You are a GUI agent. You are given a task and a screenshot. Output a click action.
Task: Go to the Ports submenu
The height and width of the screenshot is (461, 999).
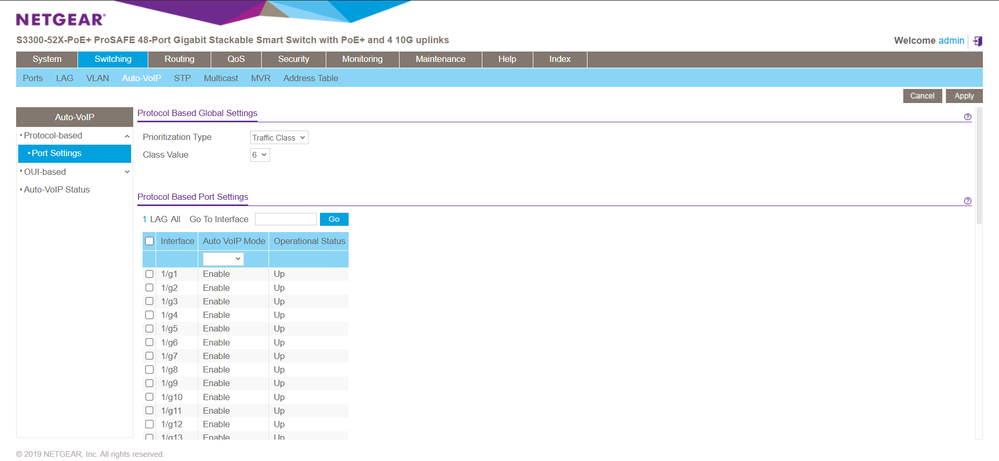[33, 78]
